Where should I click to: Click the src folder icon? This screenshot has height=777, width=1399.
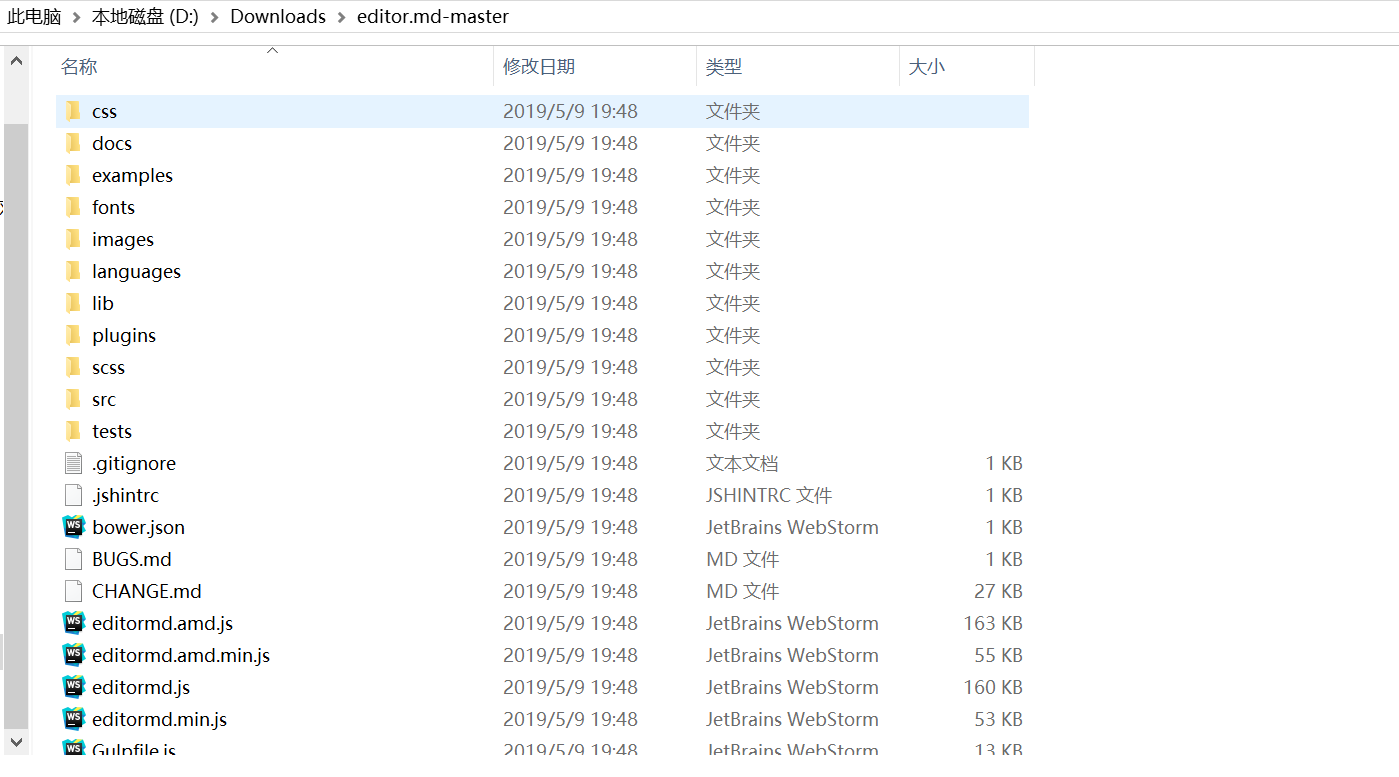click(x=73, y=399)
